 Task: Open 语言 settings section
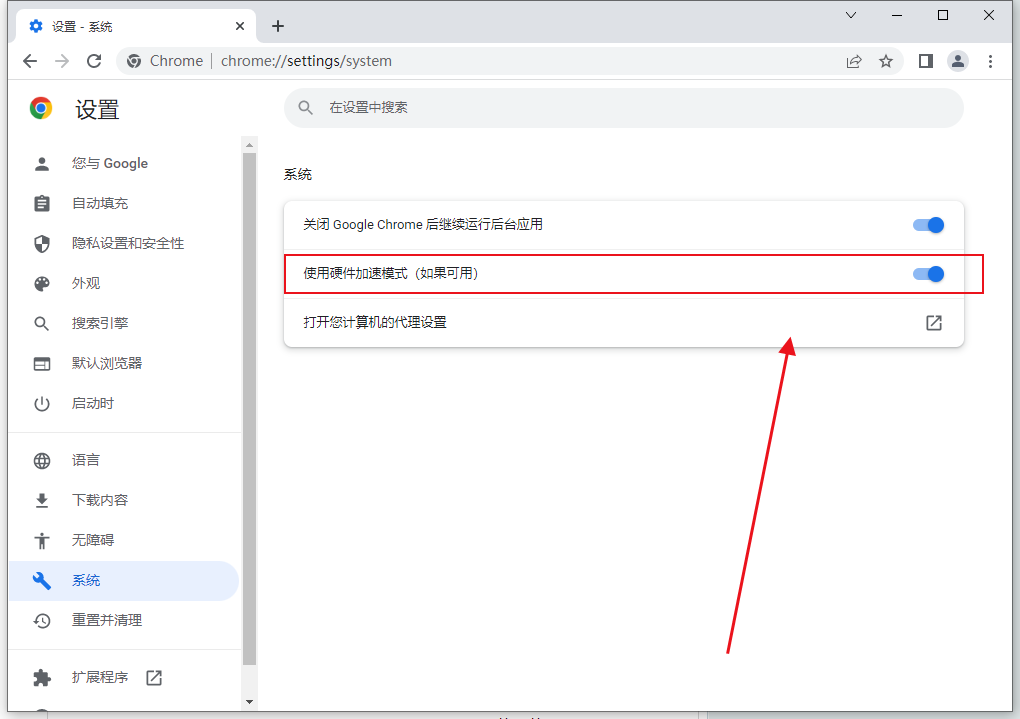124,461
